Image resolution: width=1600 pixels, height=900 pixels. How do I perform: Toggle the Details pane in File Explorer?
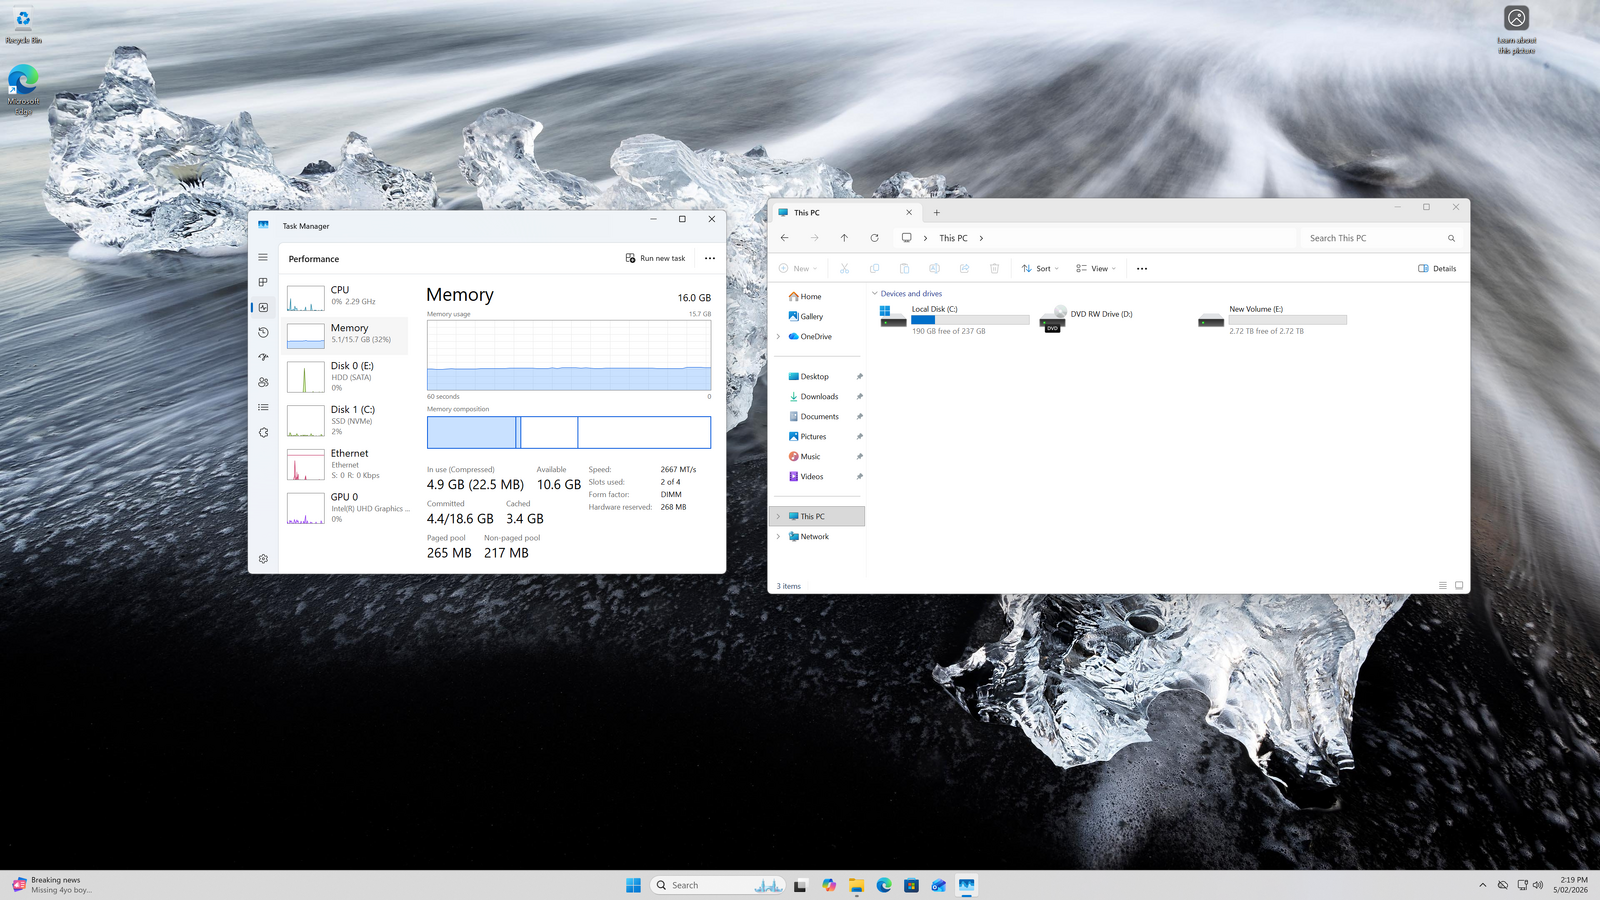pyautogui.click(x=1437, y=268)
